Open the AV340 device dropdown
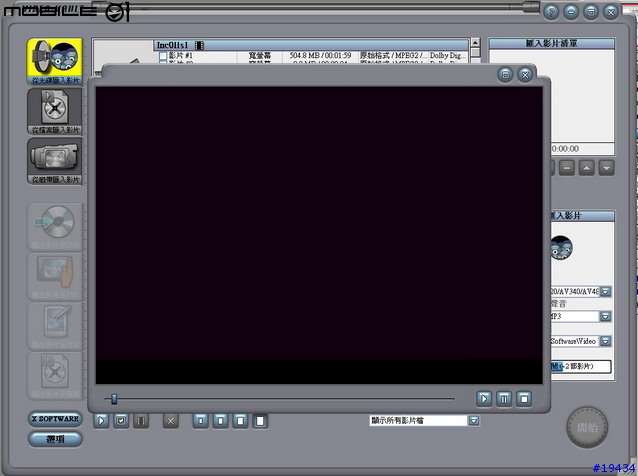638x476 pixels. click(605, 292)
